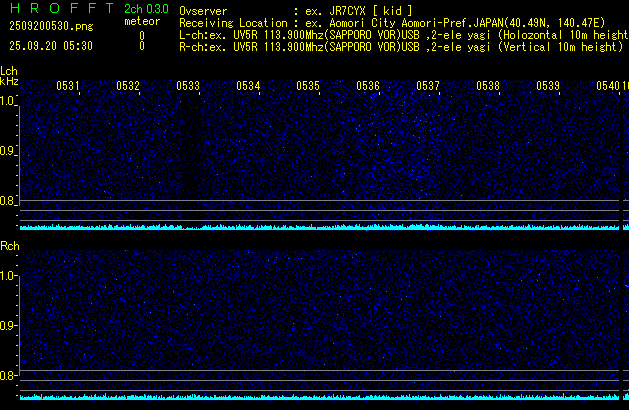
Task: Select the 2ch 0.30 version label
Action: [146, 9]
